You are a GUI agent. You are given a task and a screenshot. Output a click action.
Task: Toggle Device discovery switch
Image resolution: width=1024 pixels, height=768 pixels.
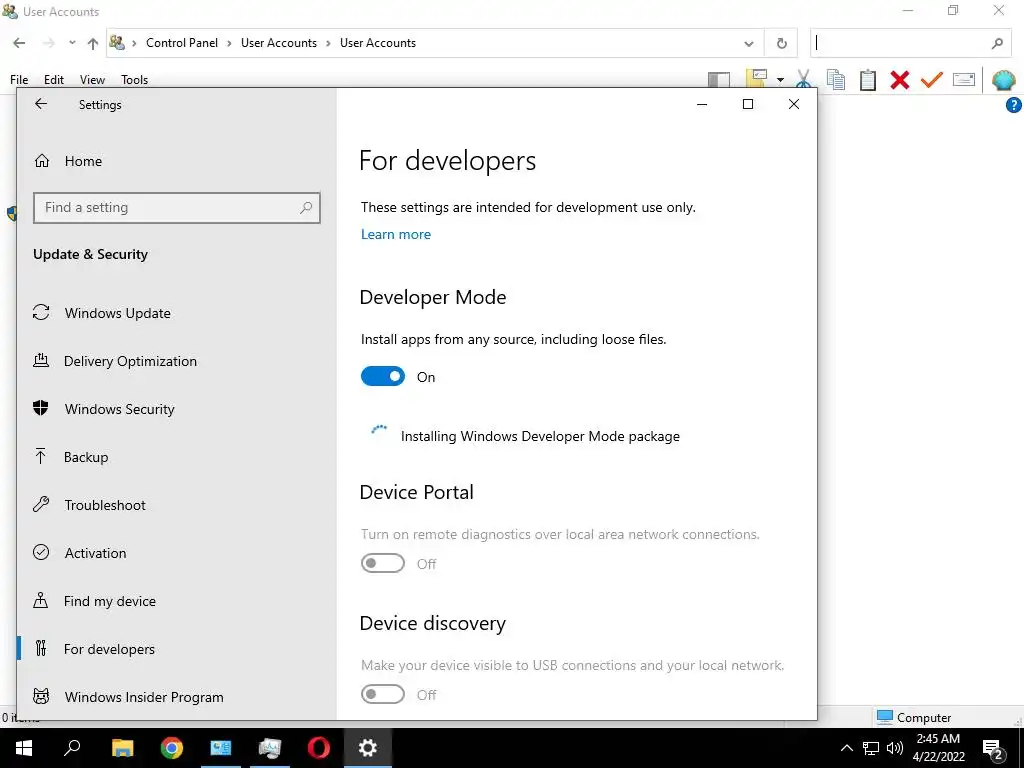coord(383,694)
